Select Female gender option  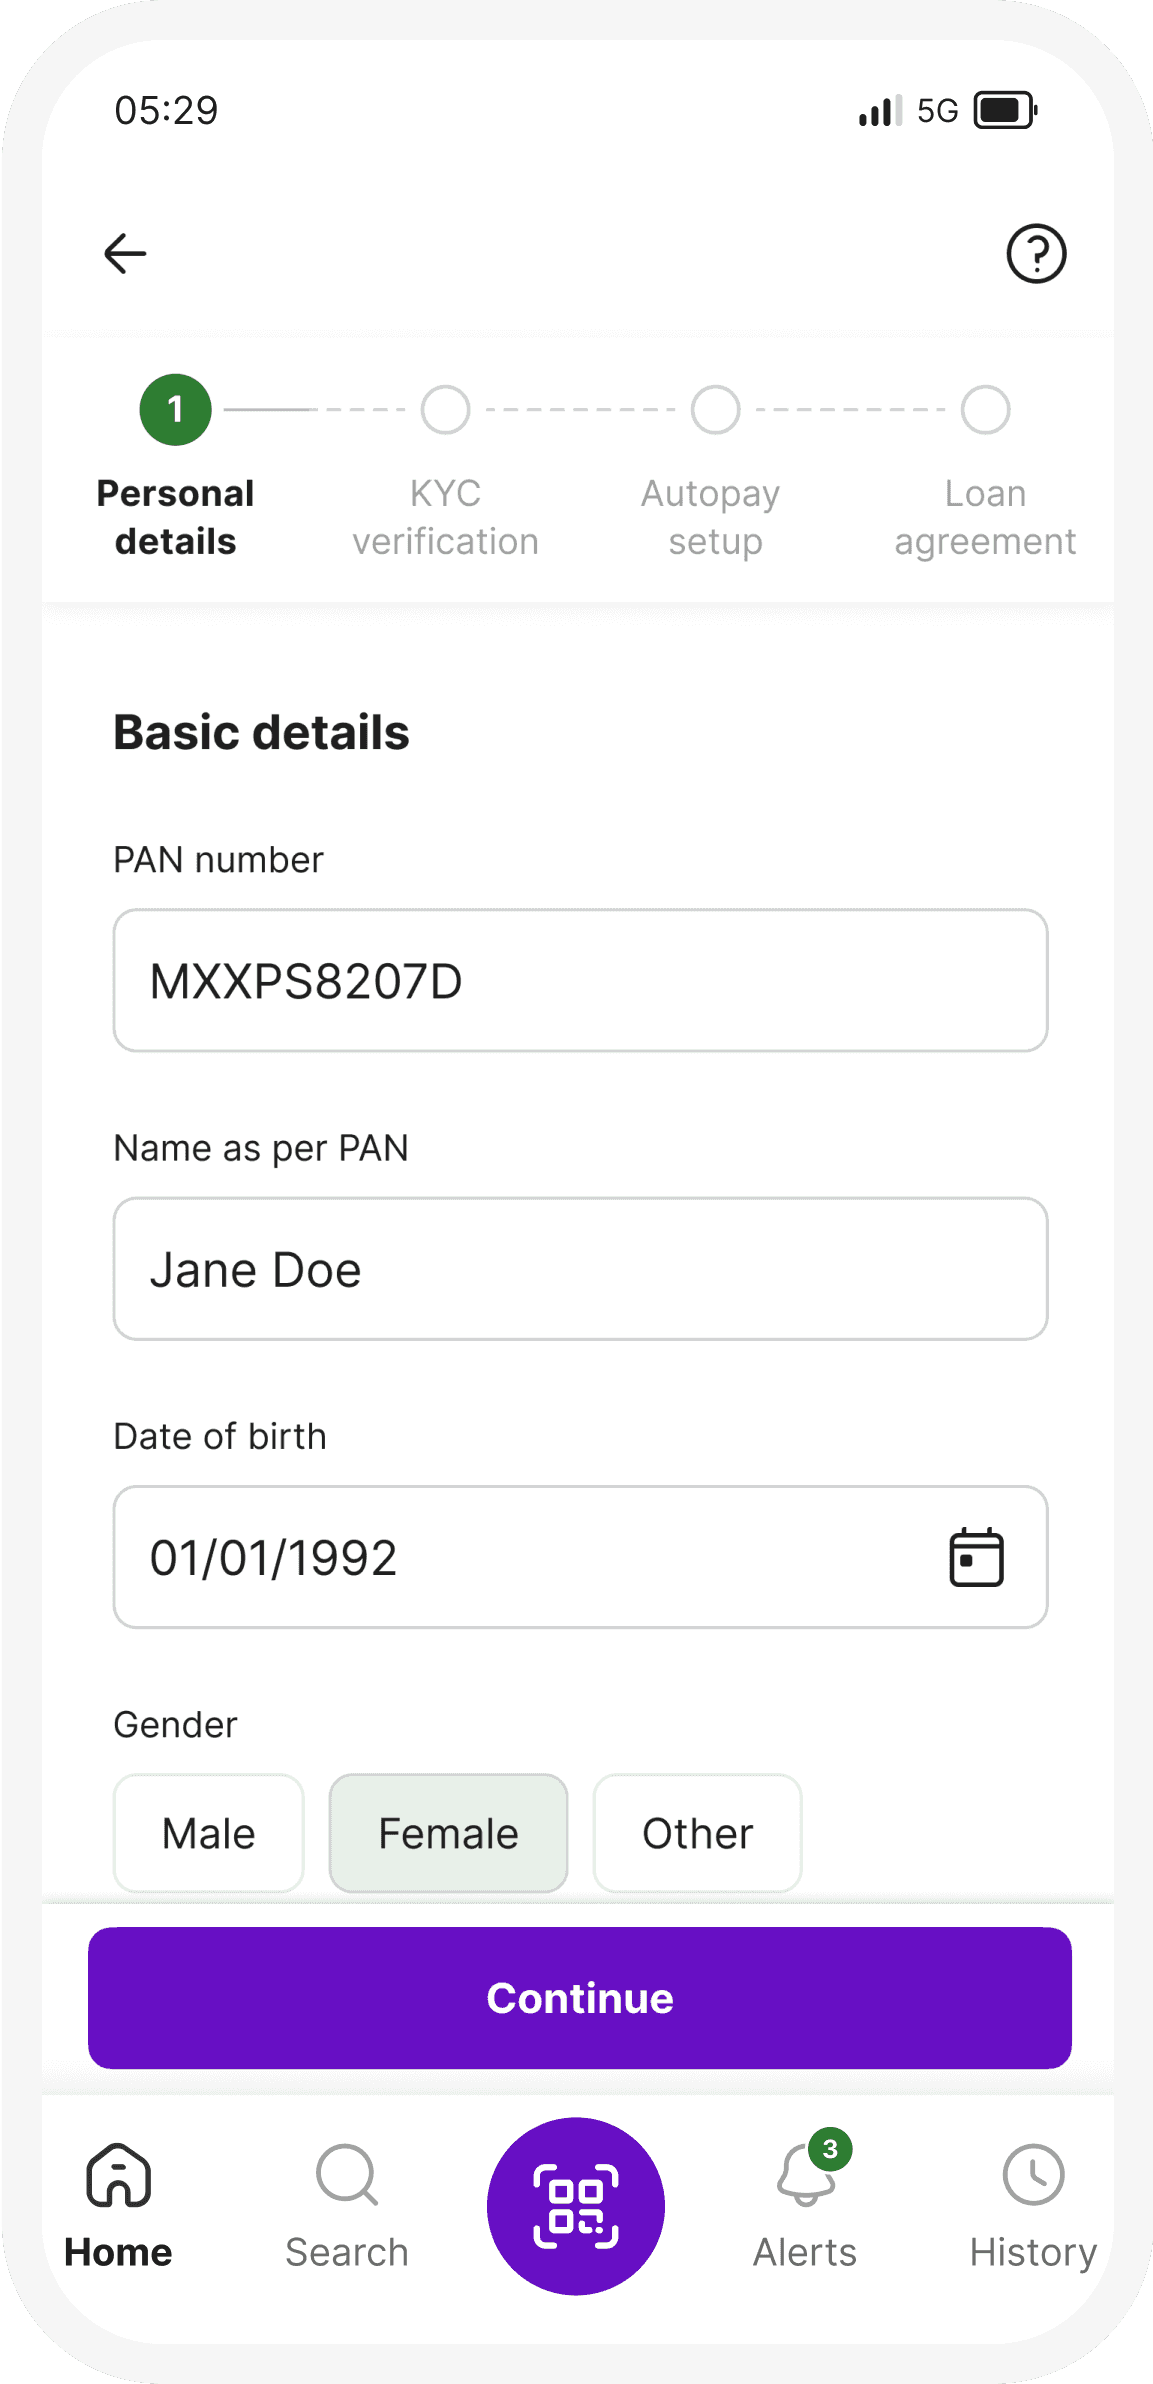tap(448, 1833)
